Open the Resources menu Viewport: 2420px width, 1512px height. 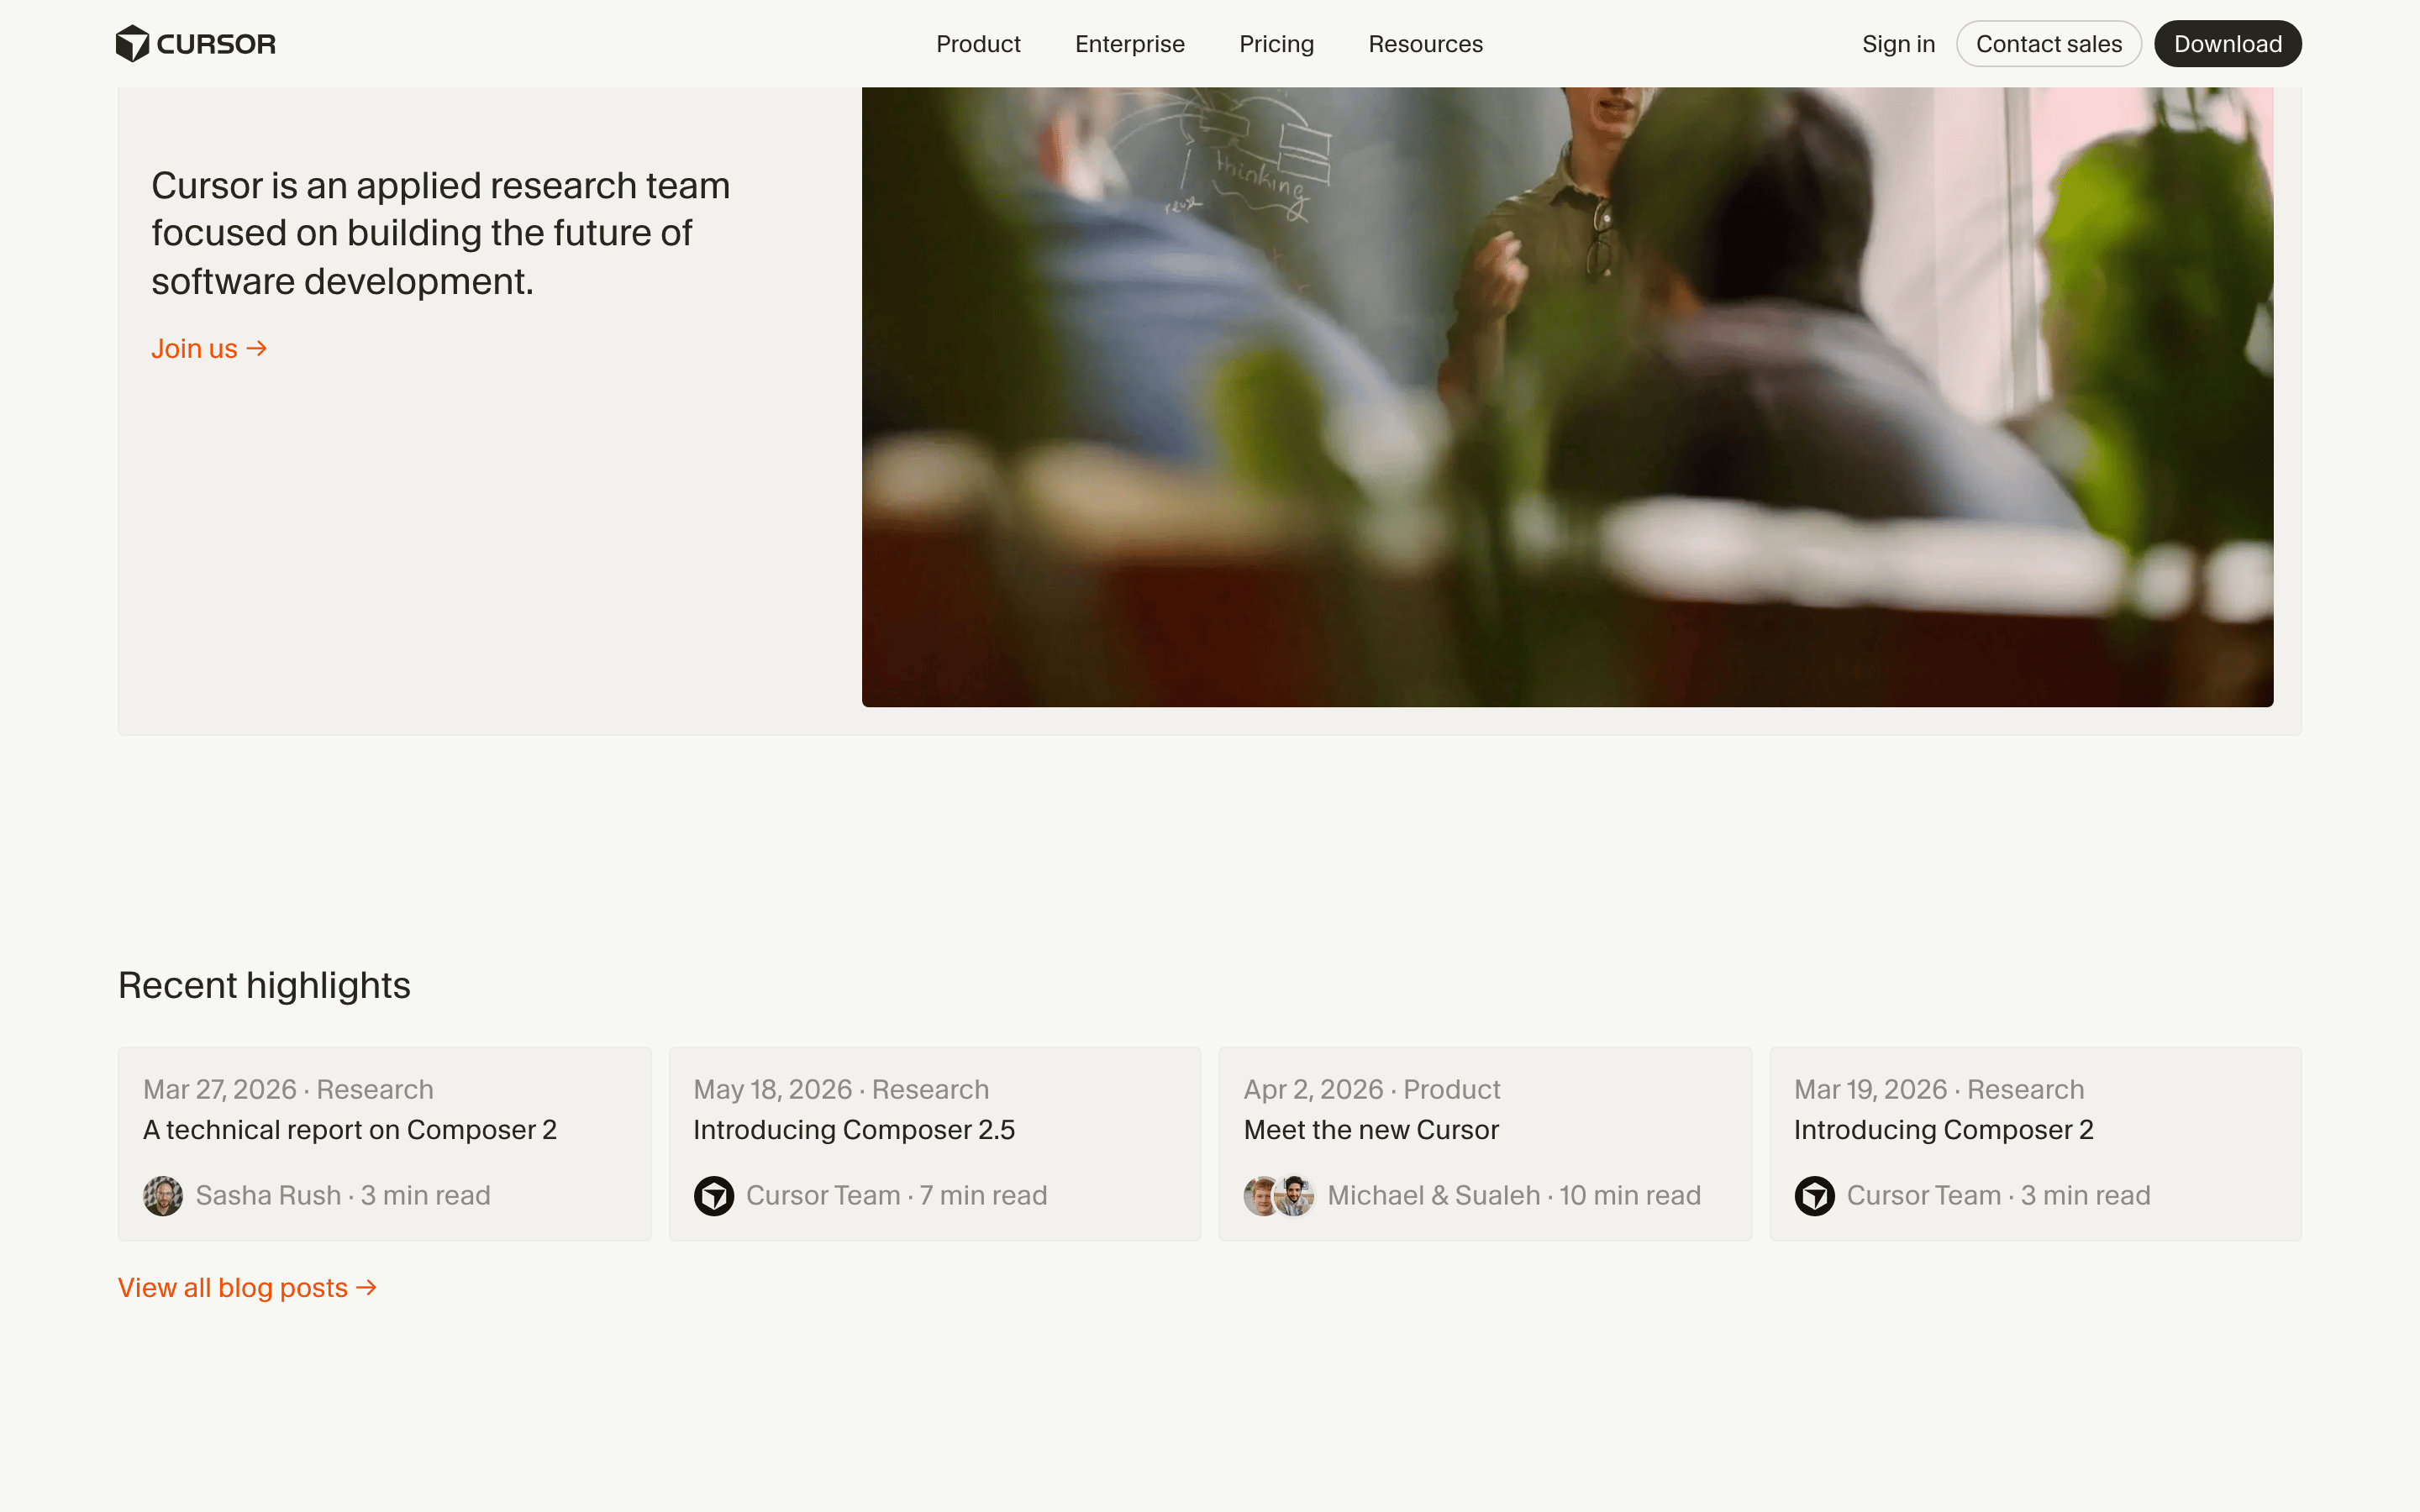pyautogui.click(x=1425, y=44)
